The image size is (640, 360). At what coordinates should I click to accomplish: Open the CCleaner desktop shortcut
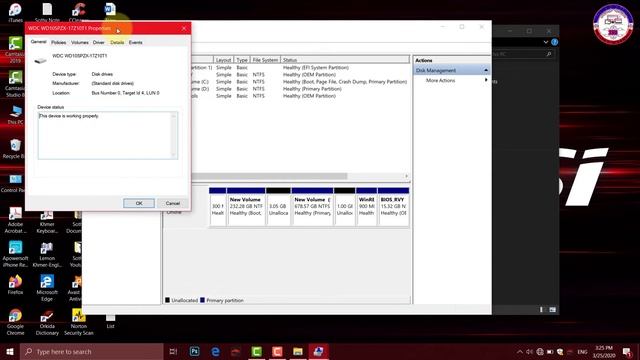coord(79,12)
